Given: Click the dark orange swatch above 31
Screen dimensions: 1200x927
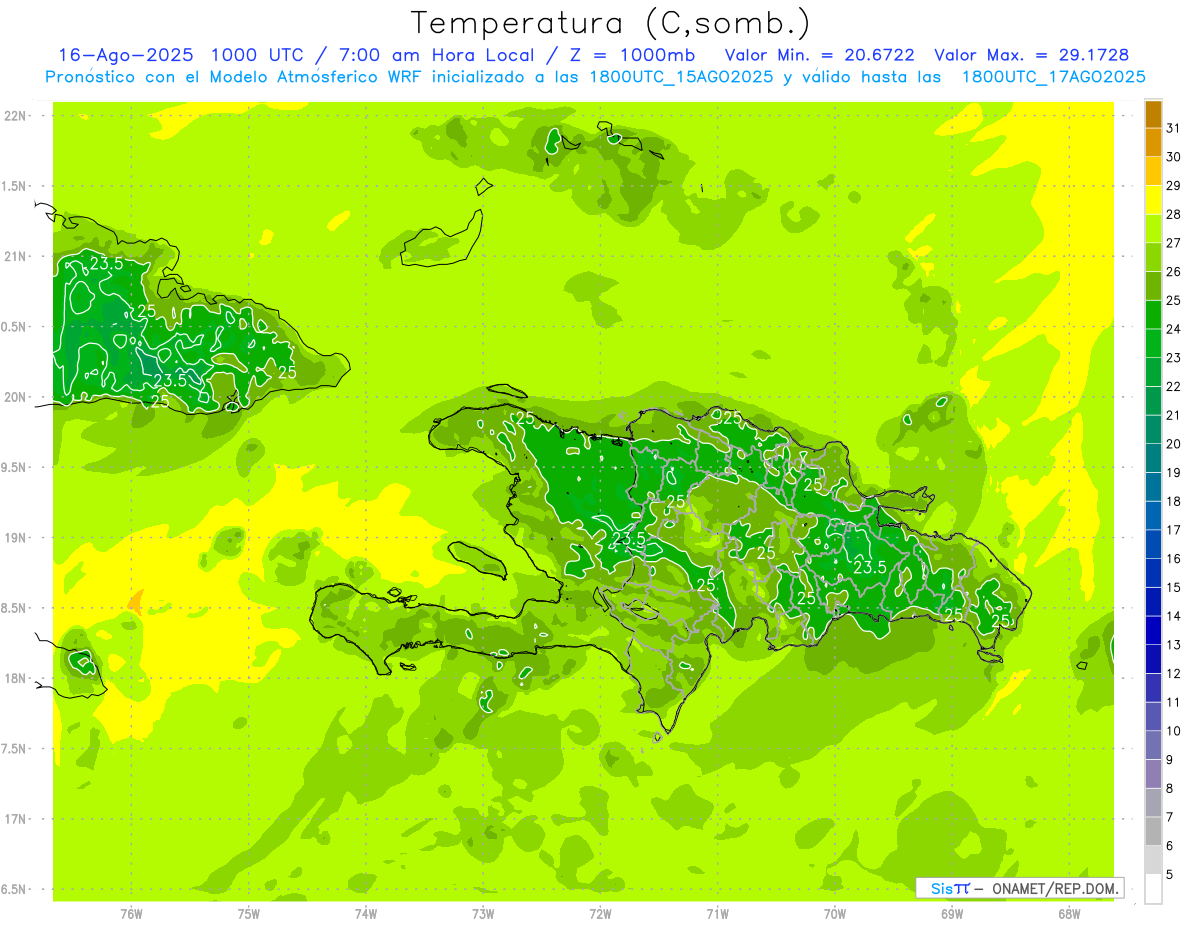Looking at the screenshot, I should click(1153, 114).
